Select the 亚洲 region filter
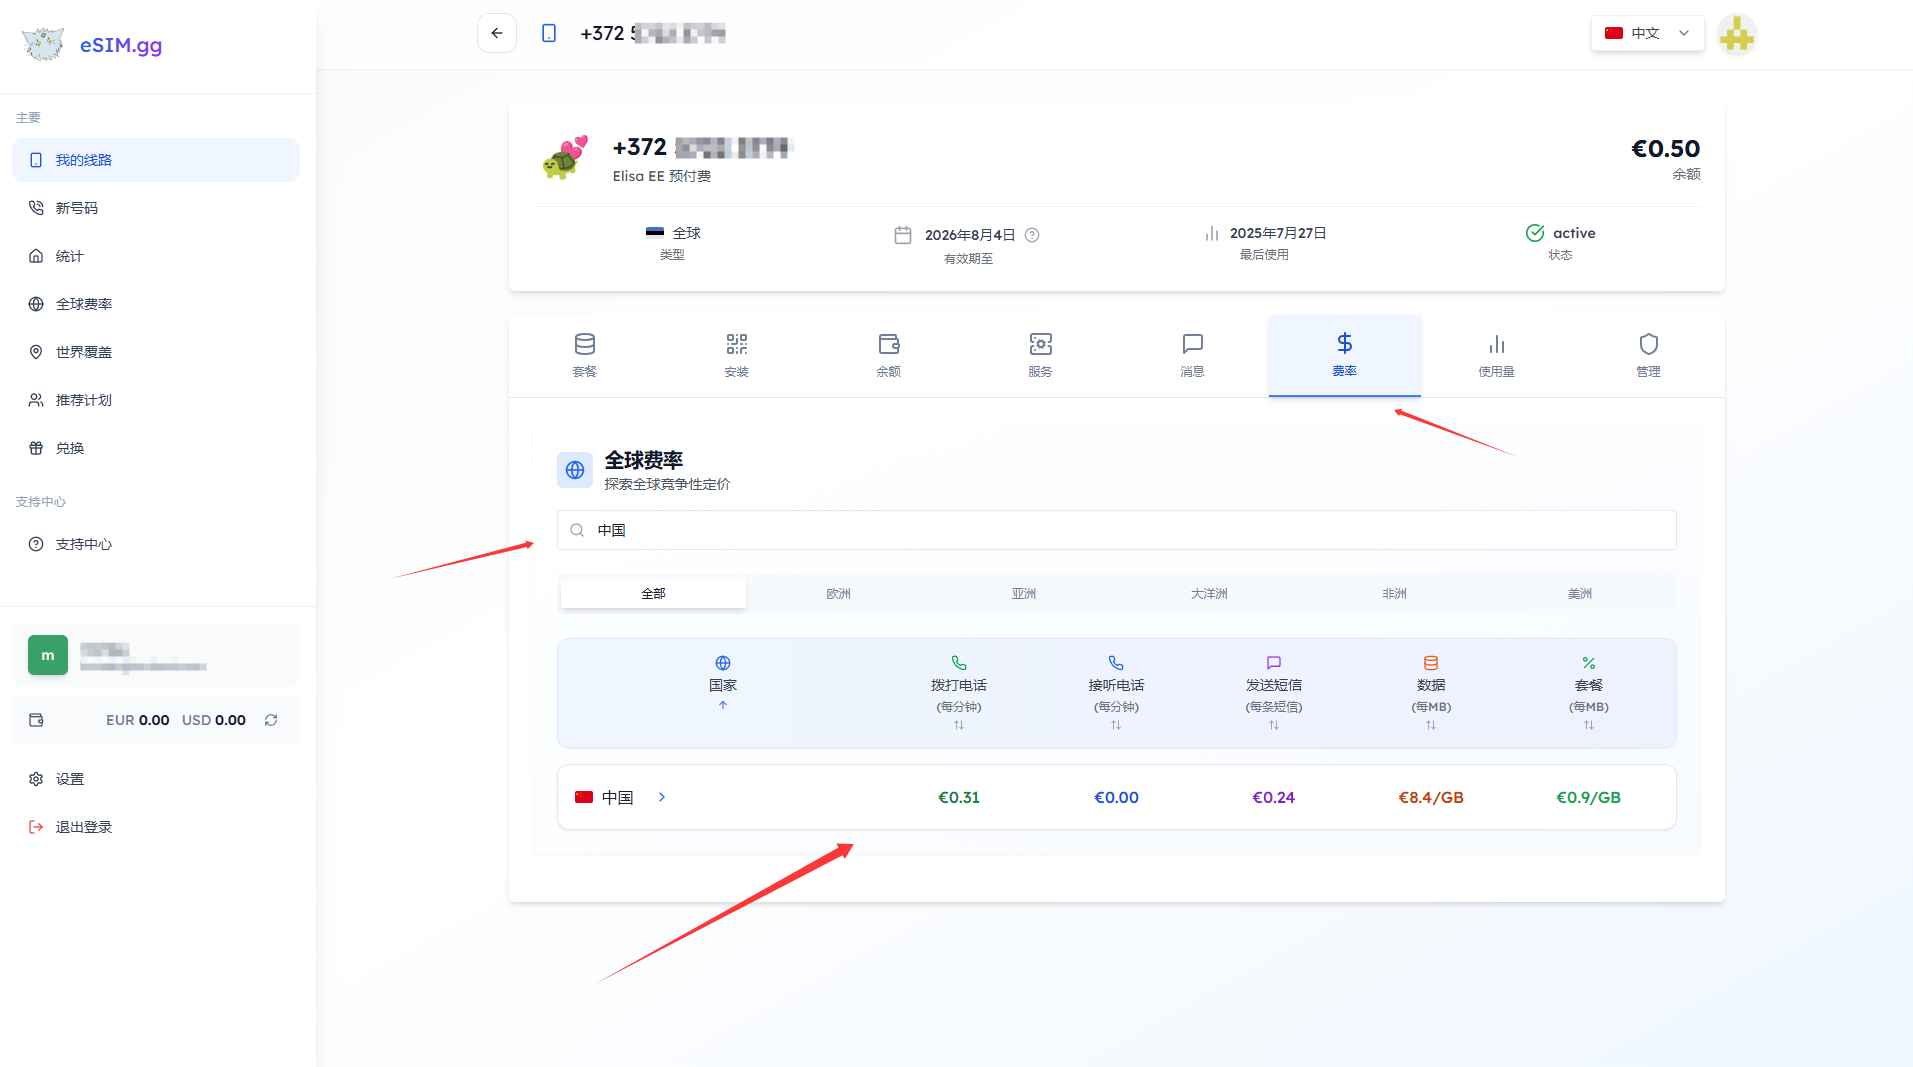The width and height of the screenshot is (1913, 1067). 1023,594
